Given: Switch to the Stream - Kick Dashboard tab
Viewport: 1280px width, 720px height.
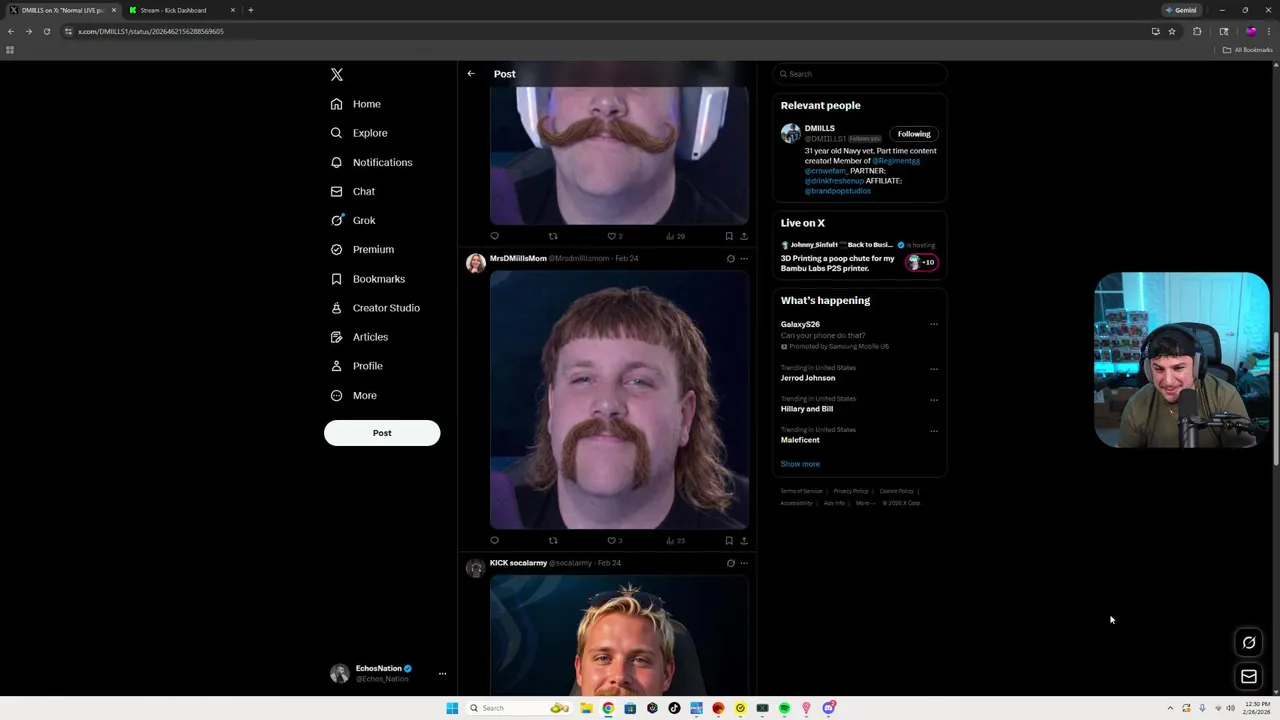Looking at the screenshot, I should click(x=183, y=10).
